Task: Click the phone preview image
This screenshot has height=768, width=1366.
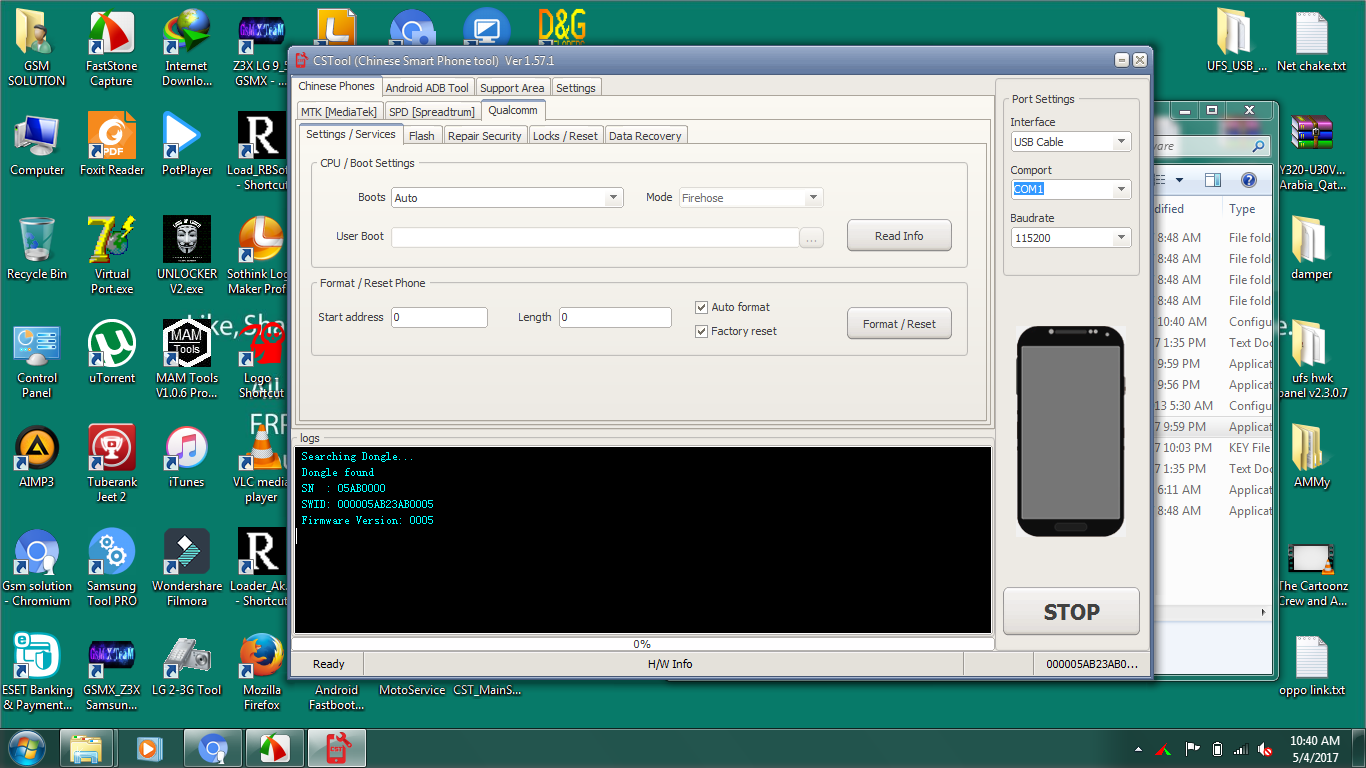Action: tap(1071, 431)
